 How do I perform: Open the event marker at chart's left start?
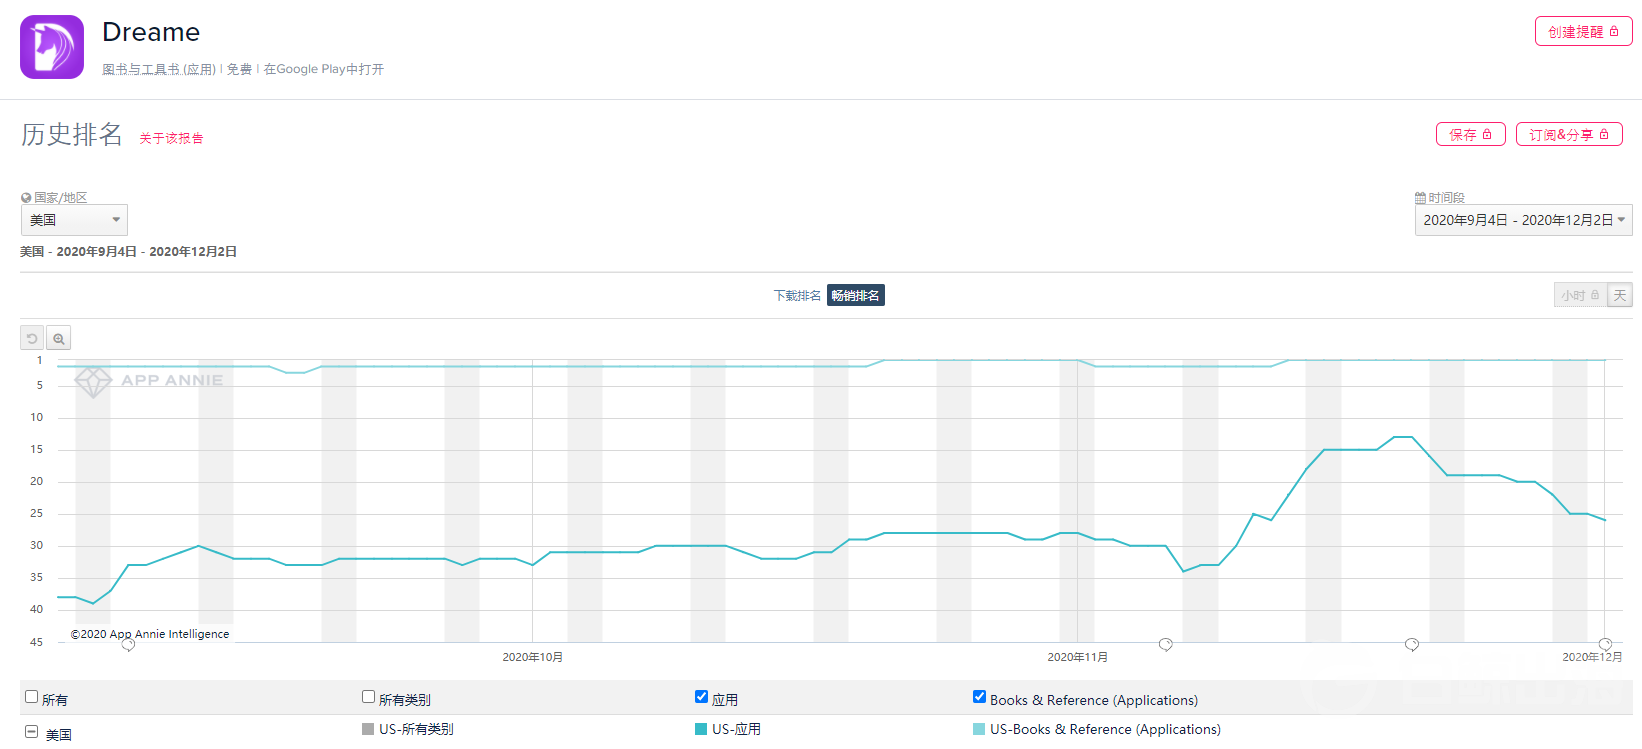(x=128, y=645)
